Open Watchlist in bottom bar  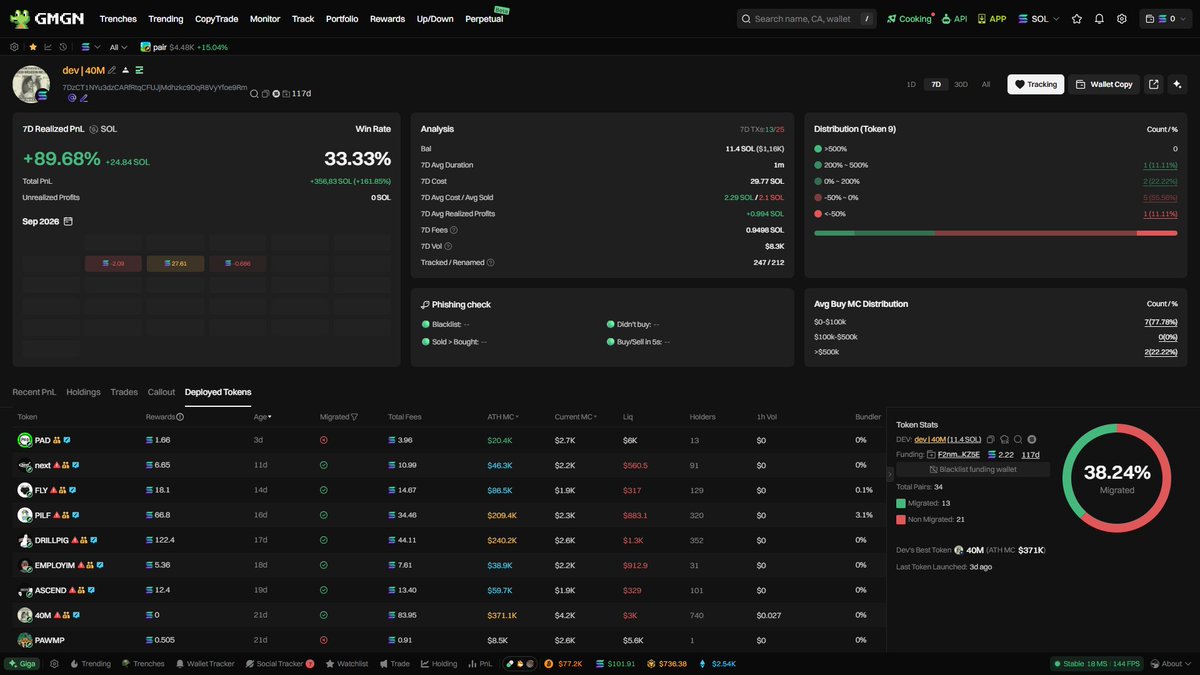(x=346, y=664)
